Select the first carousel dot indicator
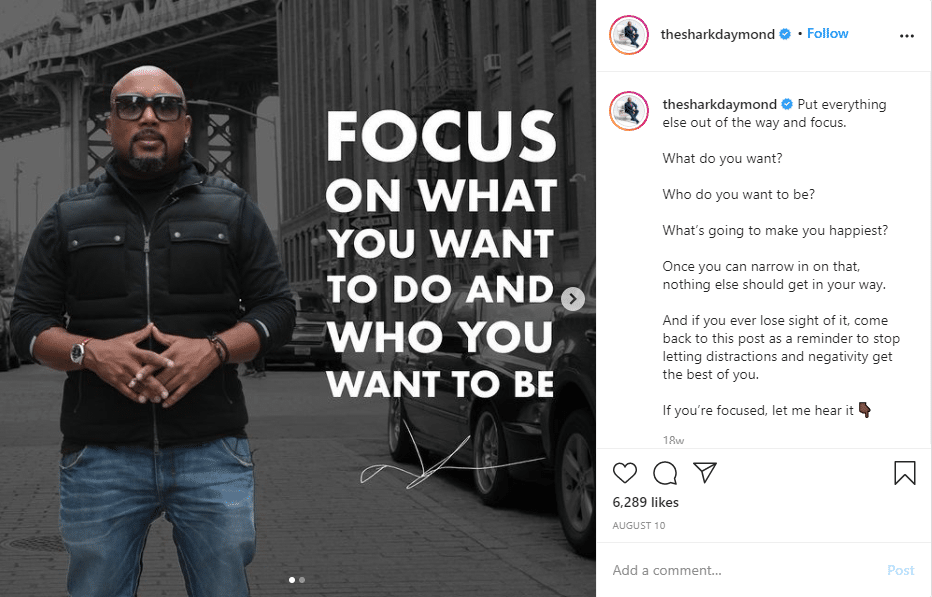The image size is (932, 597). coord(291,578)
